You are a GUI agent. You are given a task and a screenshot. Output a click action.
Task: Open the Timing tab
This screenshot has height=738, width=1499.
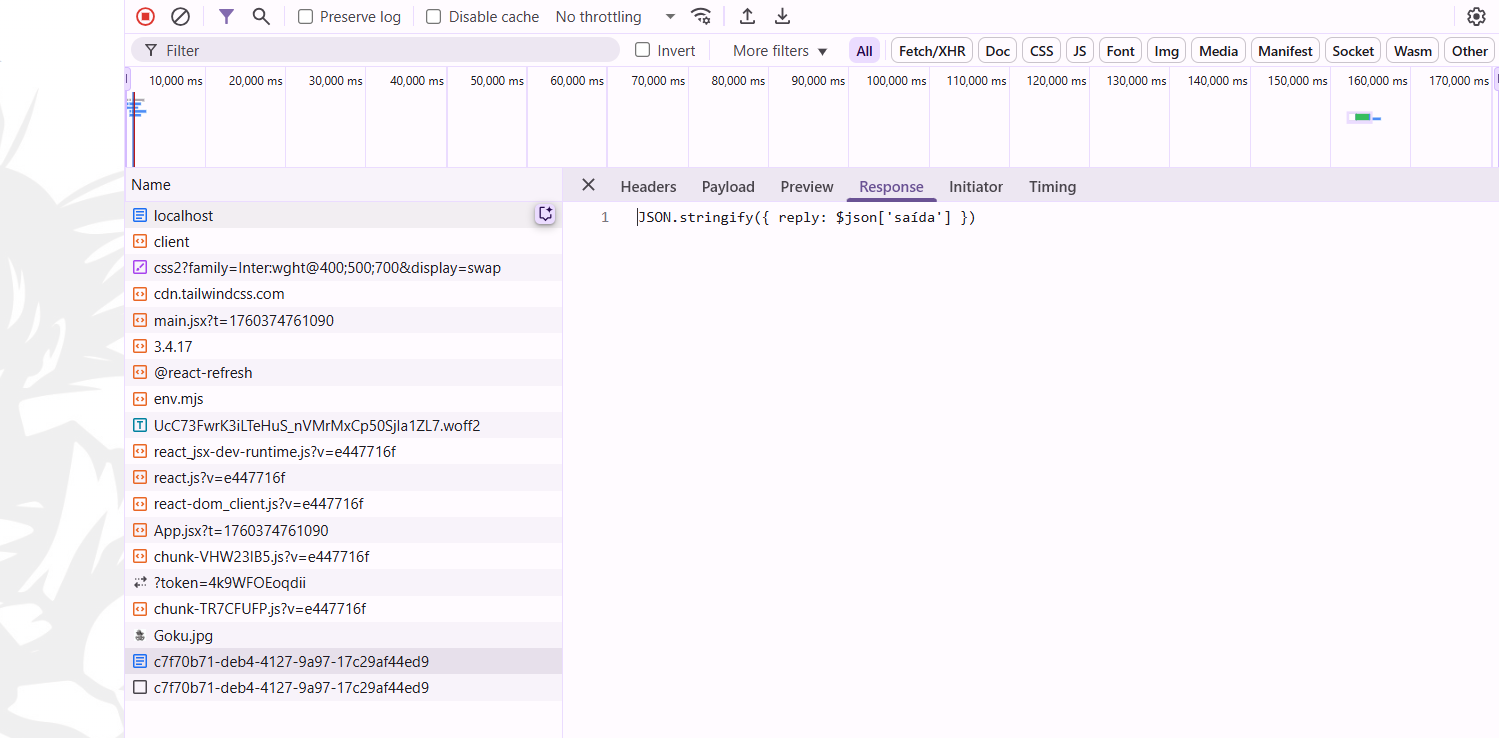(x=1052, y=187)
